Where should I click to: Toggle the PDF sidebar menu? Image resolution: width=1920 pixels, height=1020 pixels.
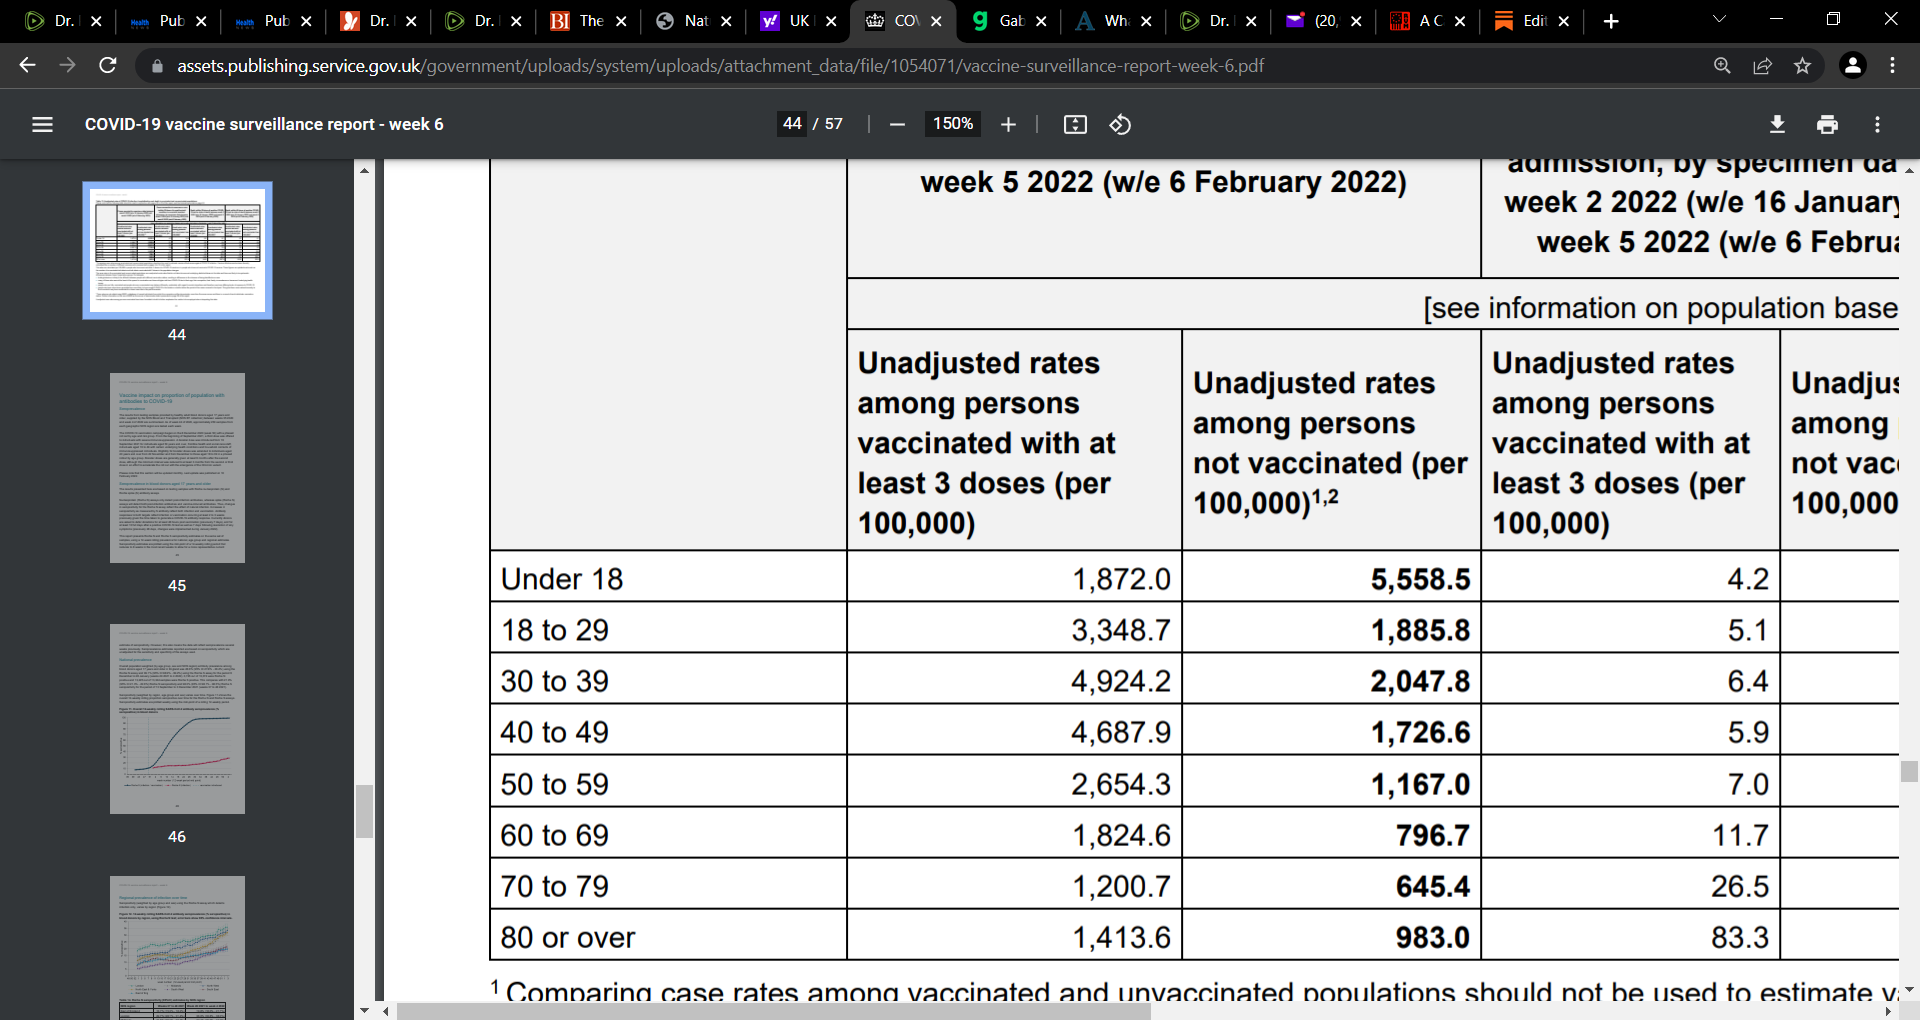pyautogui.click(x=42, y=124)
